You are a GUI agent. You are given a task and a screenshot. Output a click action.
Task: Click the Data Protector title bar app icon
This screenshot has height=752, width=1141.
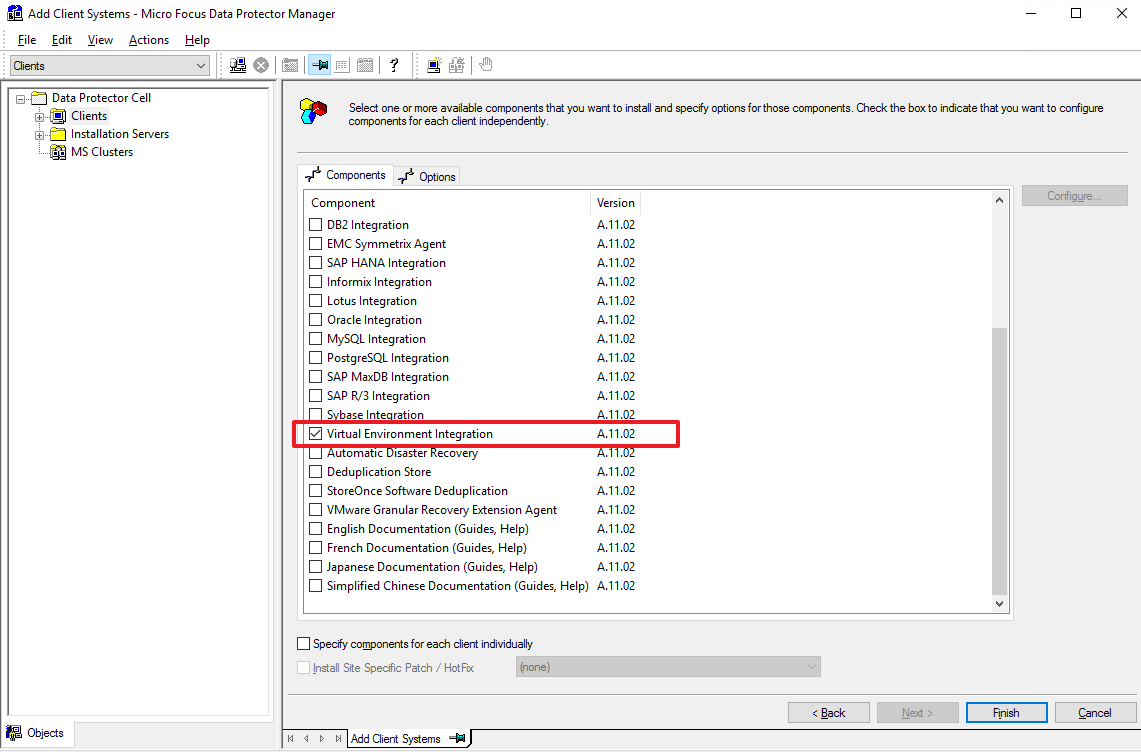15,13
